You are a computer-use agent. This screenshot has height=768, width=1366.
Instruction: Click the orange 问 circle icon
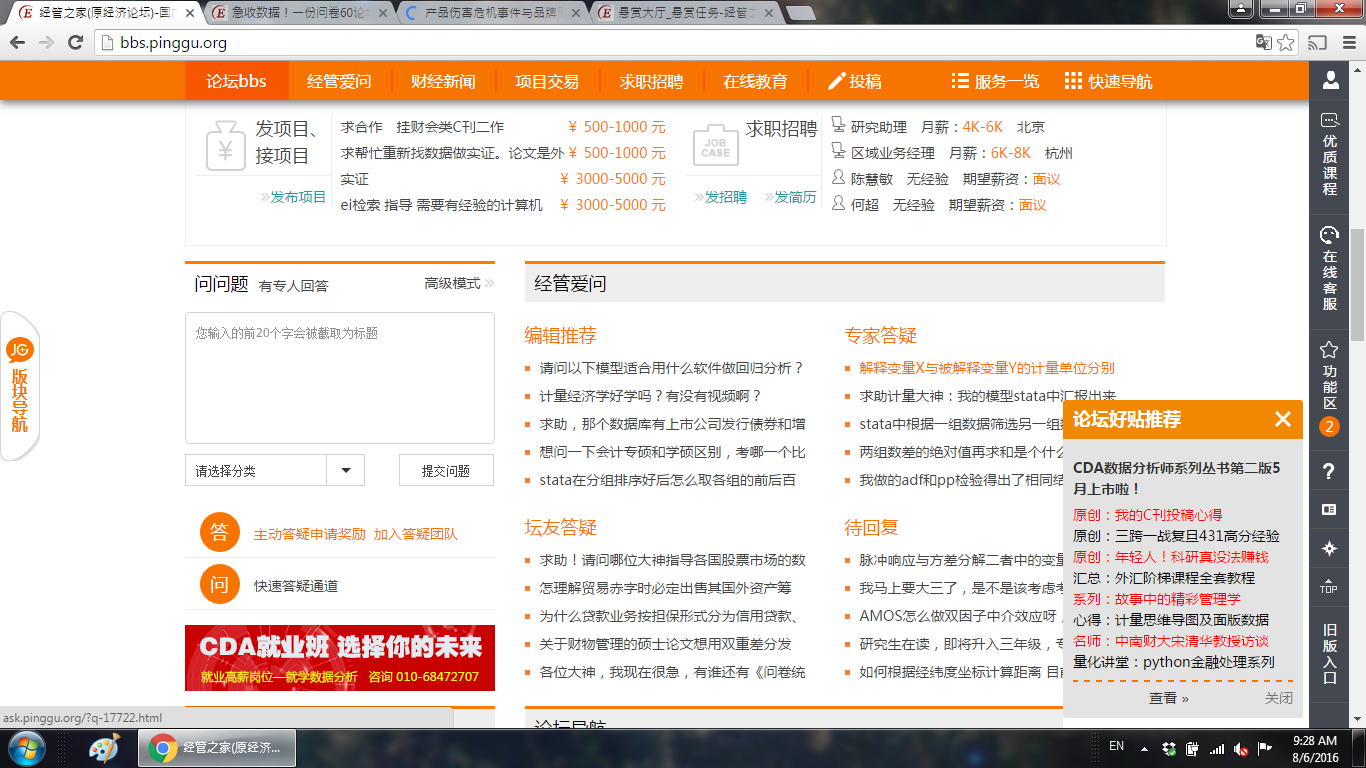tap(220, 584)
